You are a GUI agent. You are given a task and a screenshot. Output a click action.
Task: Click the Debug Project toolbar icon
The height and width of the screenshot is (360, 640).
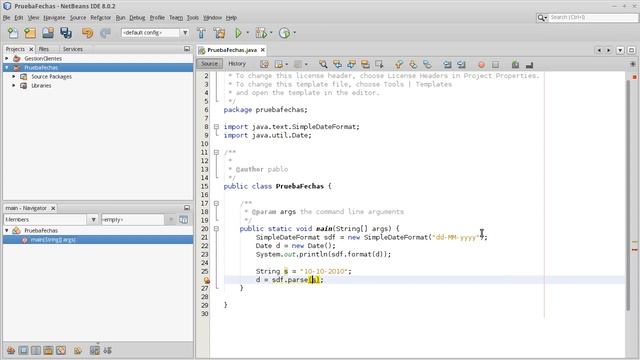click(x=261, y=33)
